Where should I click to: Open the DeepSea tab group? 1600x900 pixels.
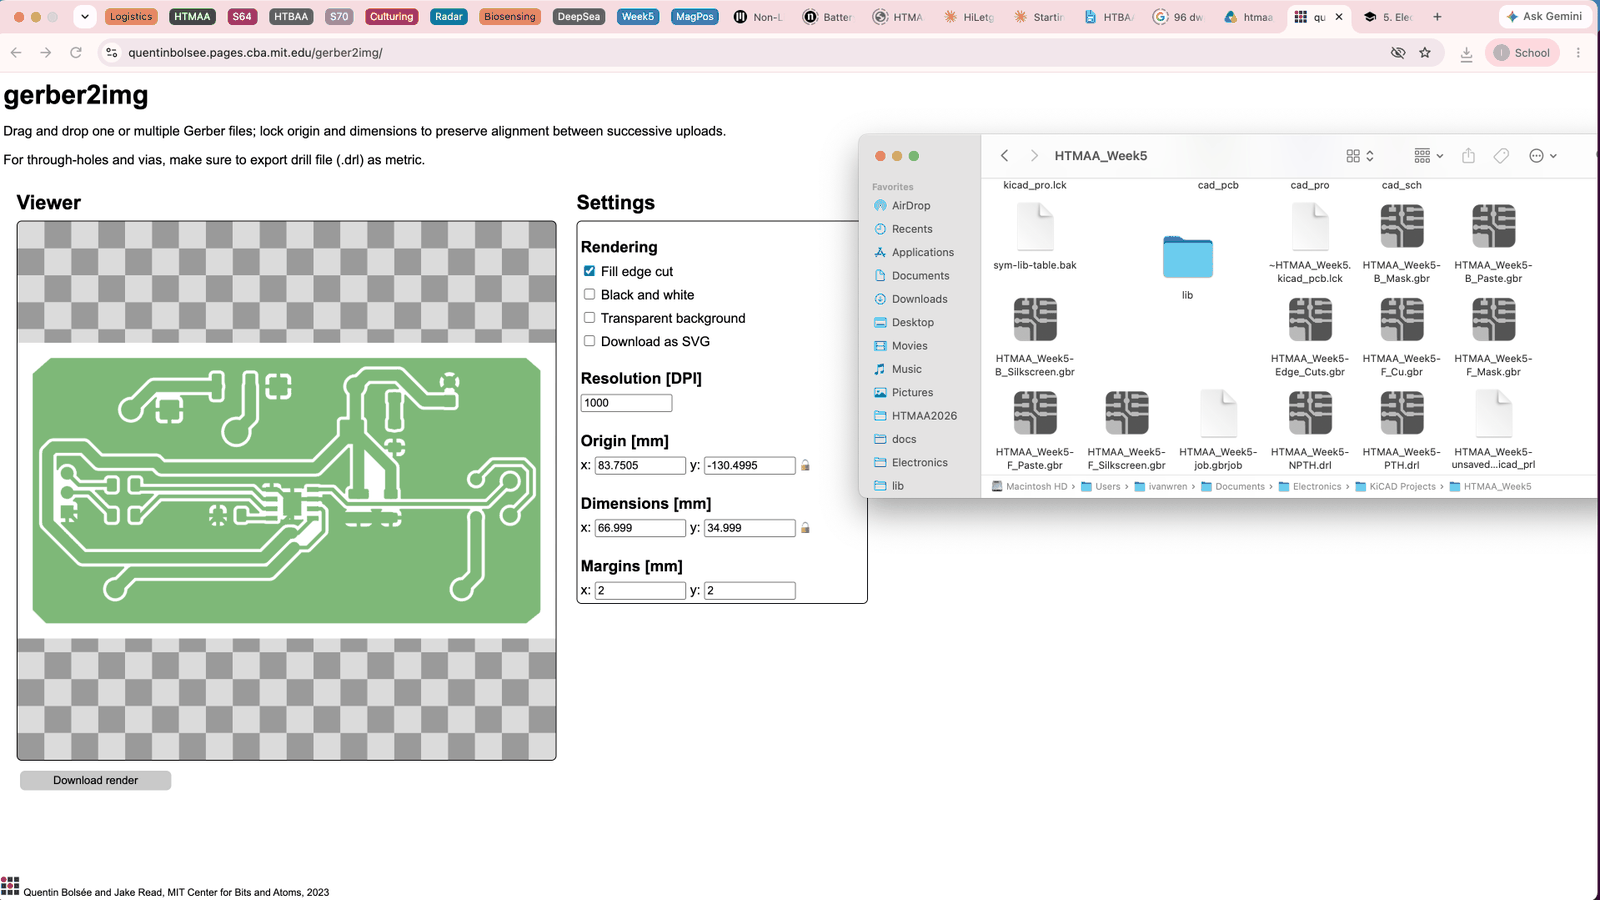click(x=578, y=17)
